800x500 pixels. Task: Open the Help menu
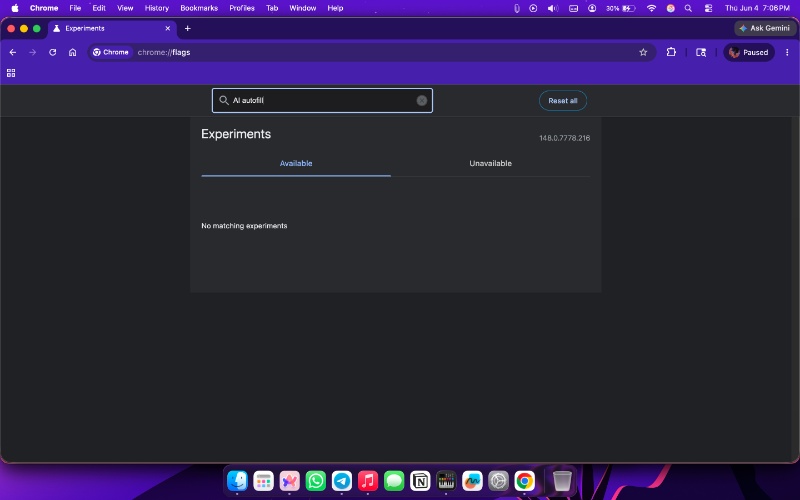point(335,8)
